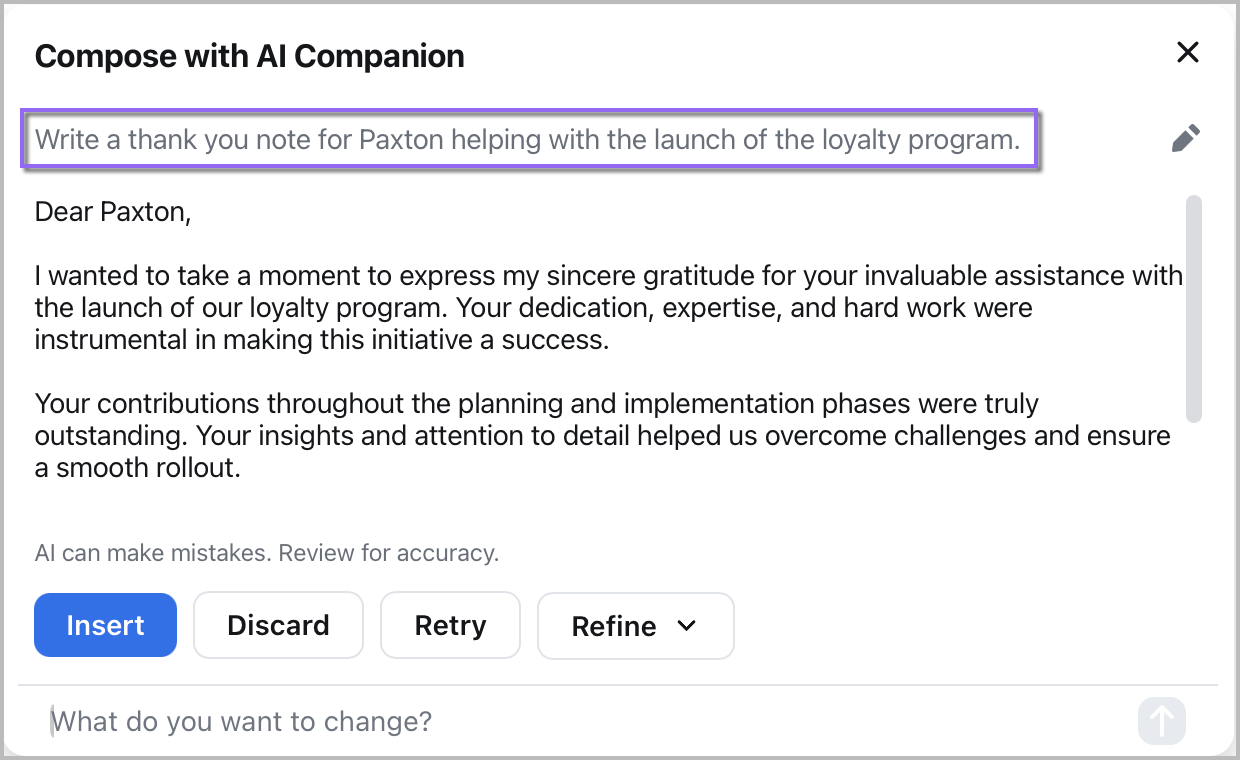Edit the prompt using the pencil icon

(x=1185, y=138)
